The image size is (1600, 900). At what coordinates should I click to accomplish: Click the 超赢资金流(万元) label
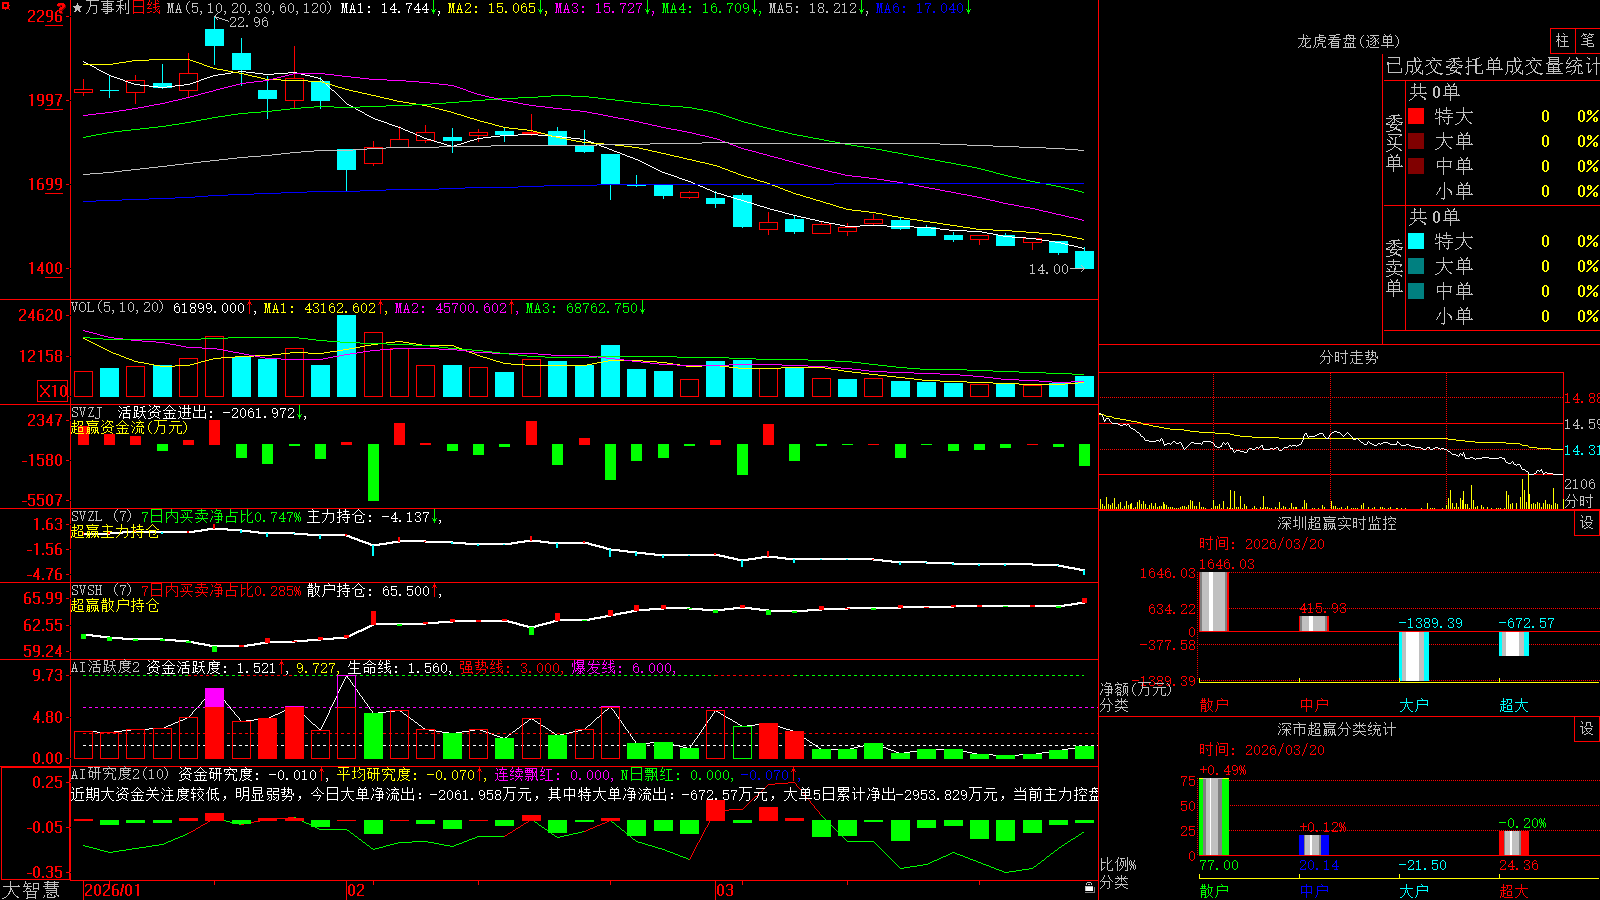click(x=129, y=427)
